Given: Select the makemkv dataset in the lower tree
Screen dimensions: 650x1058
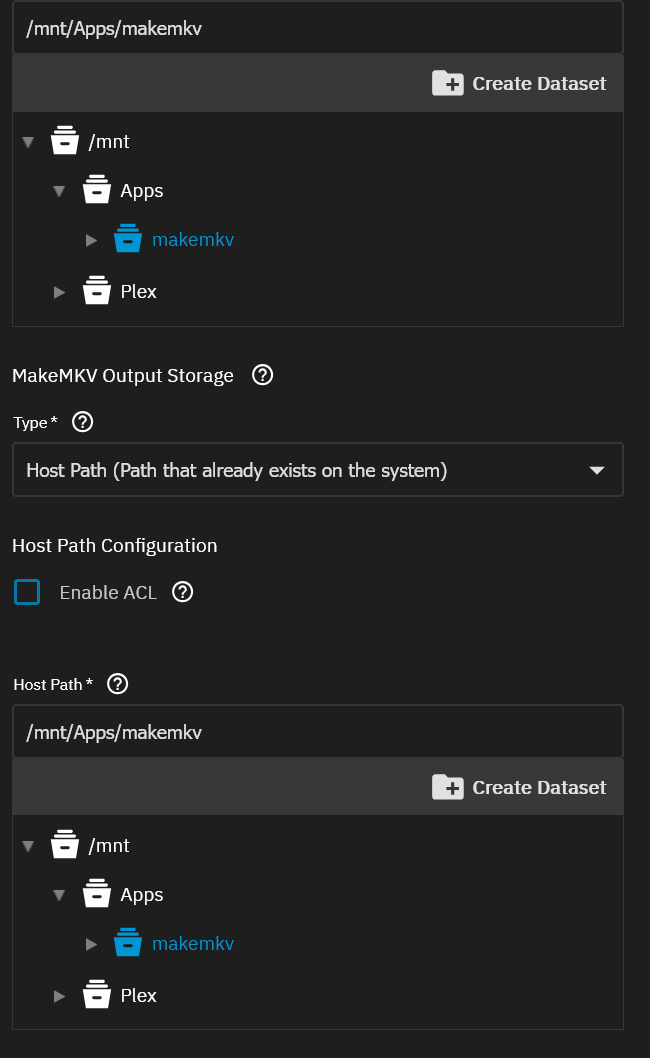Looking at the screenshot, I should [192, 944].
